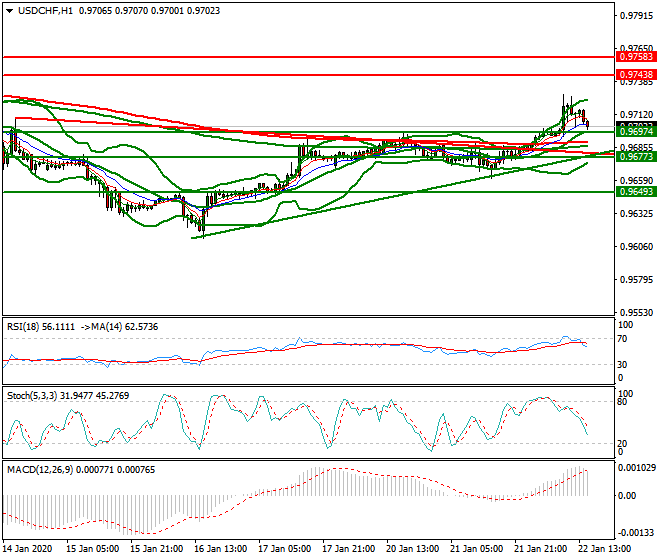
Task: Click the 0.95530 price scale value
Action: pos(636,313)
